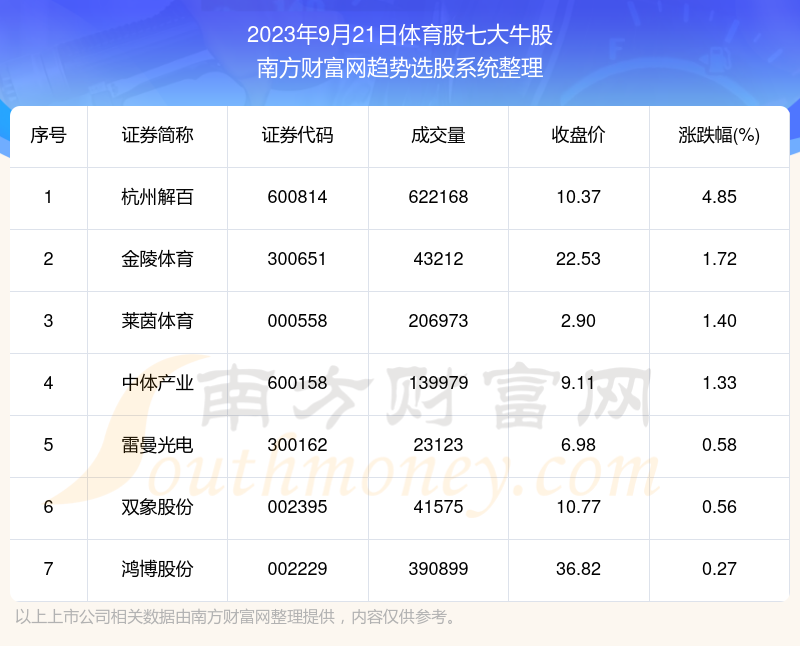
Task: Click volume value '206973'
Action: (438, 321)
